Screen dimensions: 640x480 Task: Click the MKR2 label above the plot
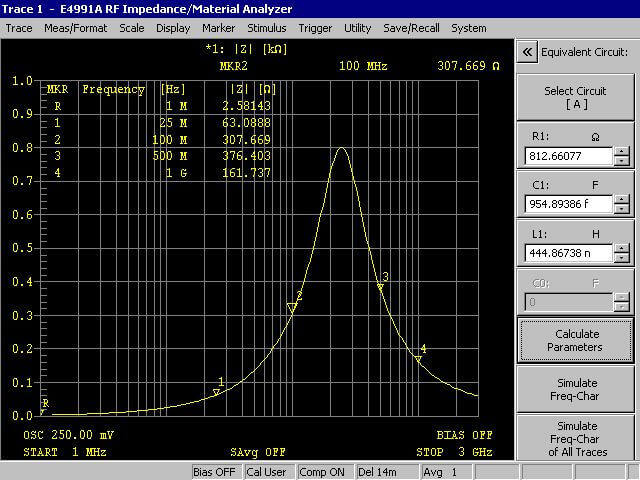pos(233,66)
